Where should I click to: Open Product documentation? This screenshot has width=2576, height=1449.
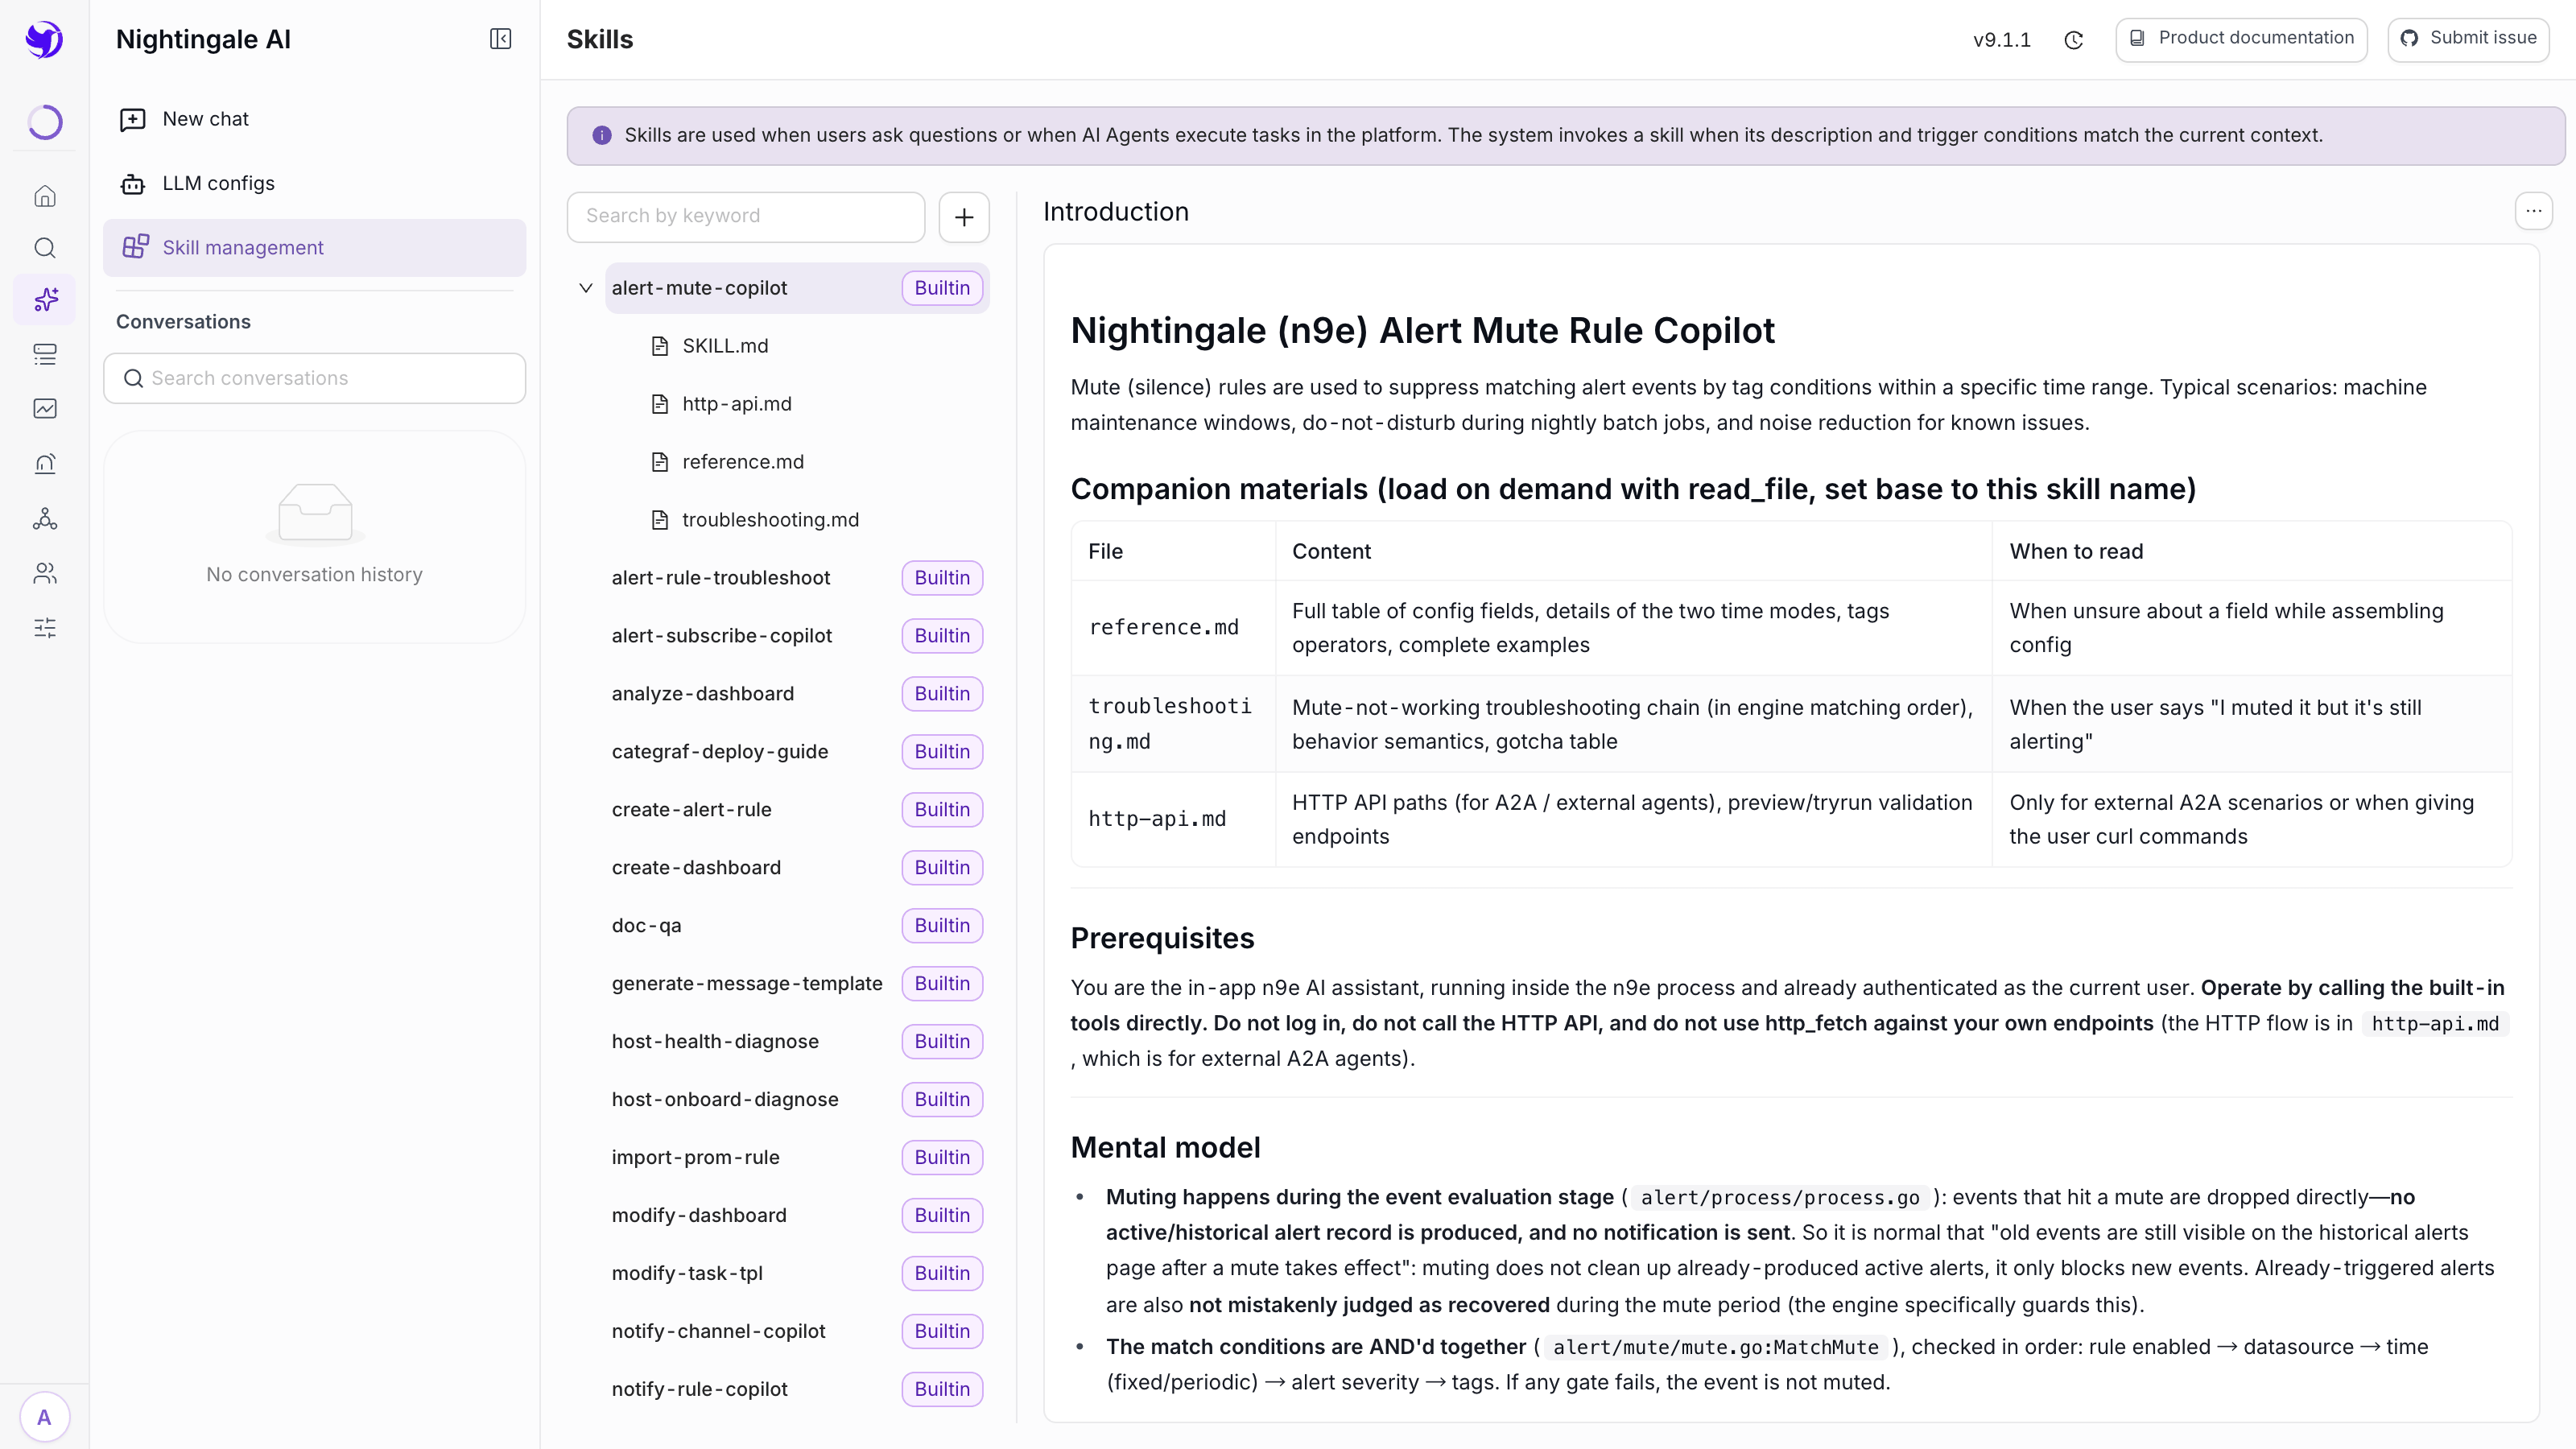(2241, 39)
